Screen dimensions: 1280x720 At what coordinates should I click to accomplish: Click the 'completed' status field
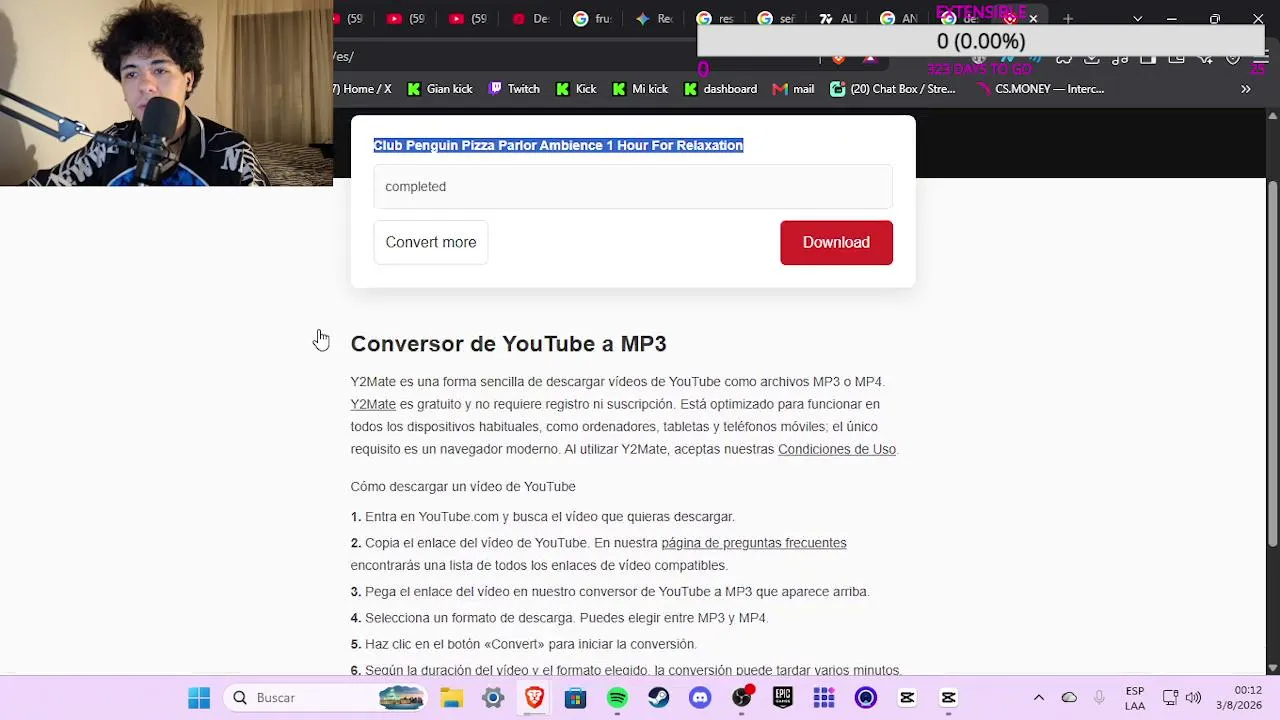633,187
